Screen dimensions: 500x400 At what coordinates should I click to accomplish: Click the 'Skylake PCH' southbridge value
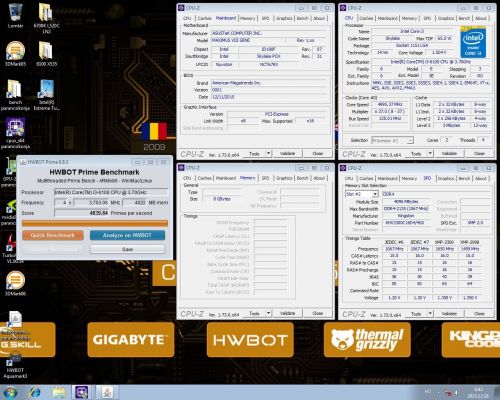[x=269, y=56]
